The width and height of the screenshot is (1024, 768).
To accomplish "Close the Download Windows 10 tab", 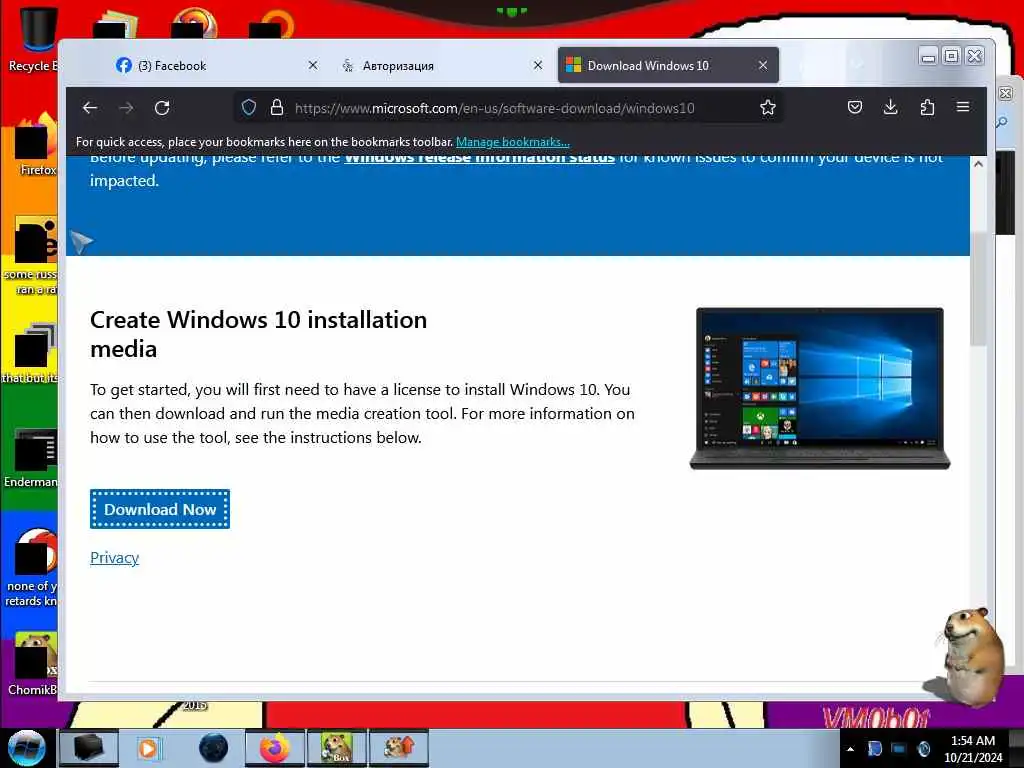I will pos(763,65).
